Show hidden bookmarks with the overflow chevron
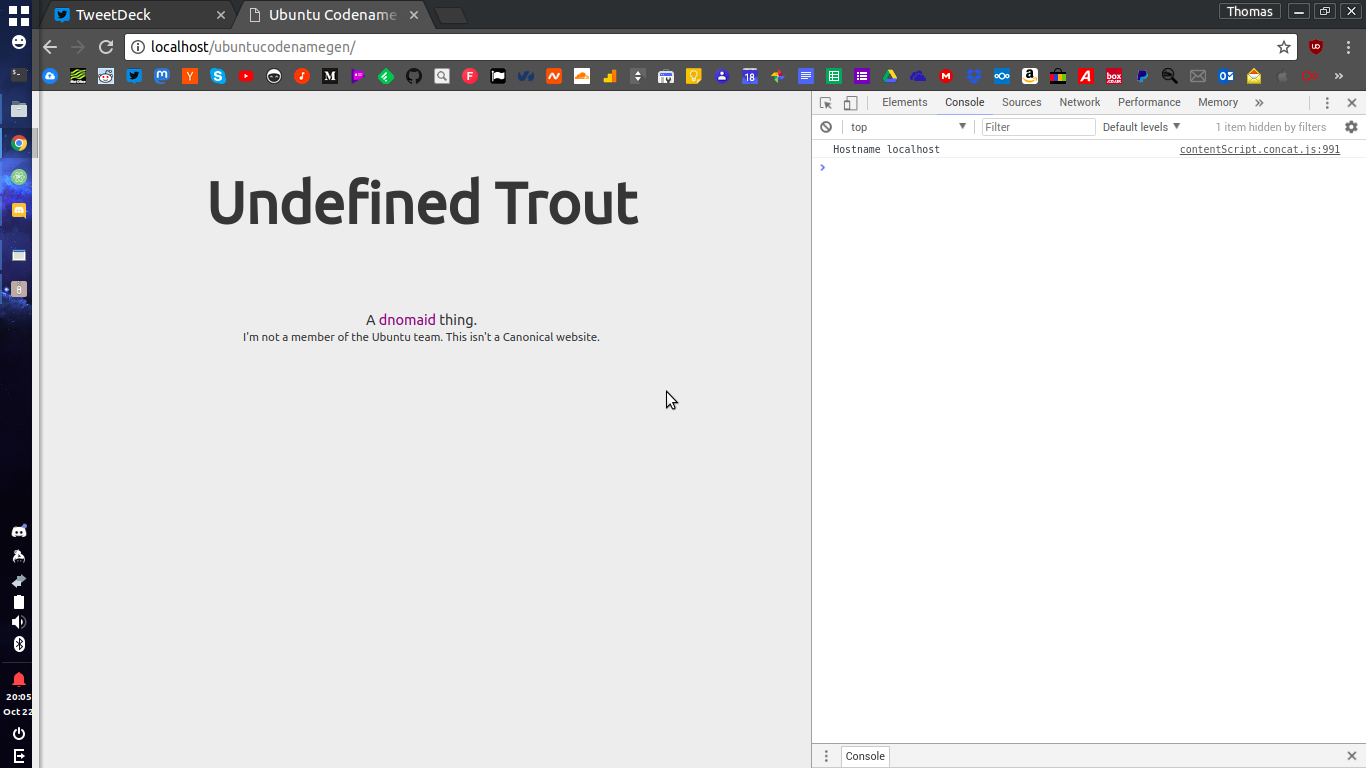The height and width of the screenshot is (768, 1366). click(x=1339, y=76)
